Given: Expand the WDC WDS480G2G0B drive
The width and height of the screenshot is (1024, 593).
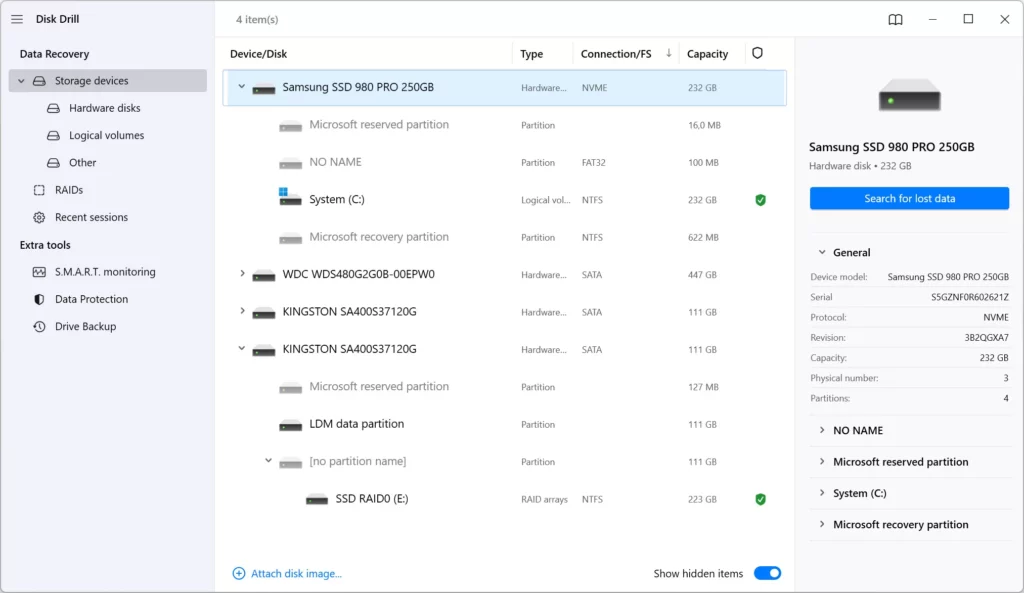Looking at the screenshot, I should click(241, 274).
